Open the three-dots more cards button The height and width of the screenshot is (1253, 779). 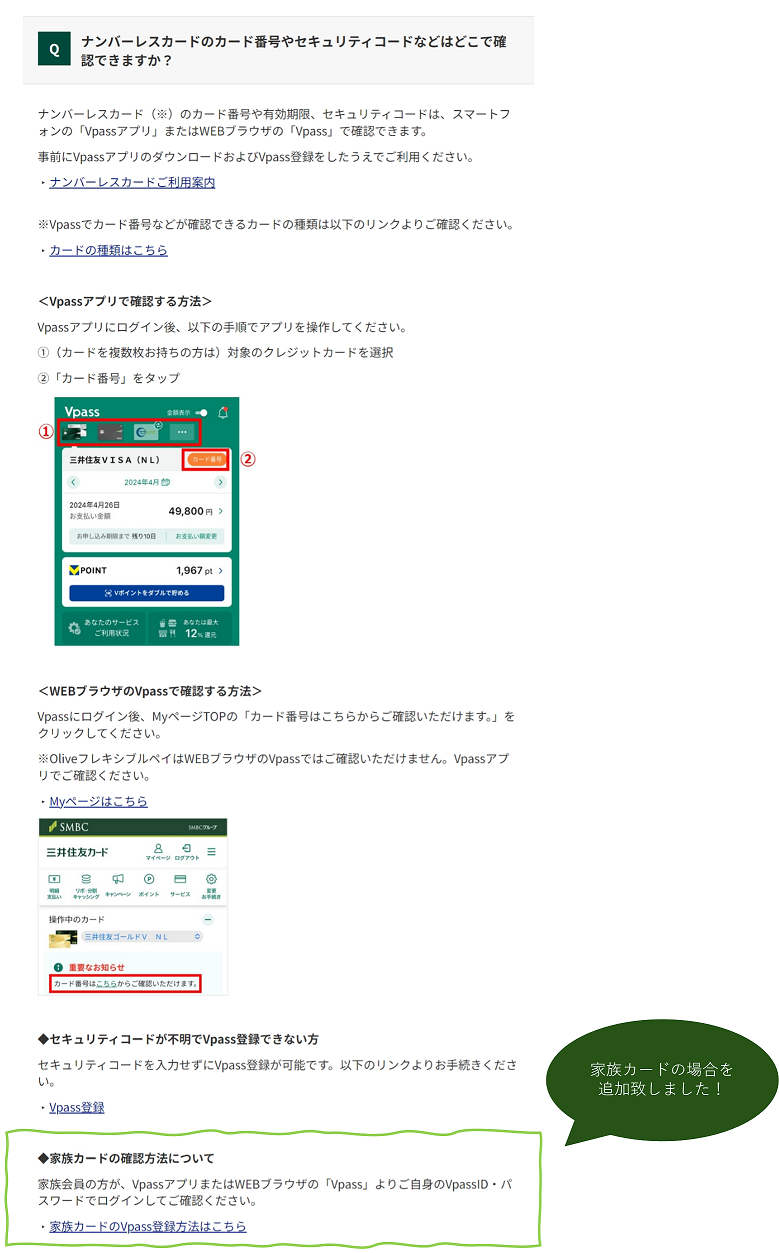pyautogui.click(x=182, y=432)
